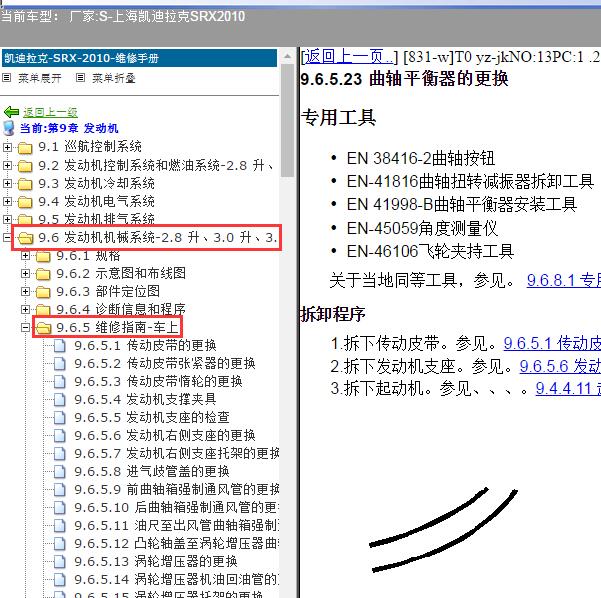Click the current chapter computer icon

[x=9, y=128]
